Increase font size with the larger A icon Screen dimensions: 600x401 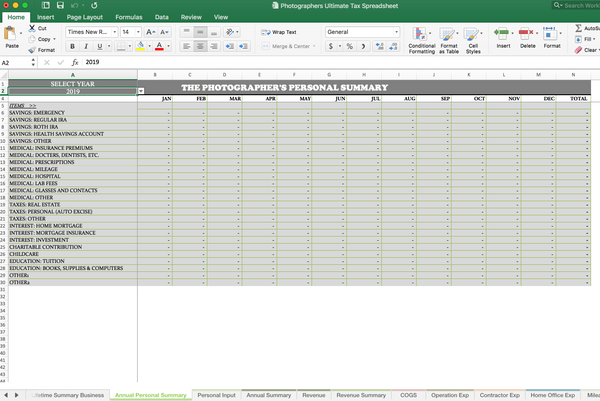[151, 32]
